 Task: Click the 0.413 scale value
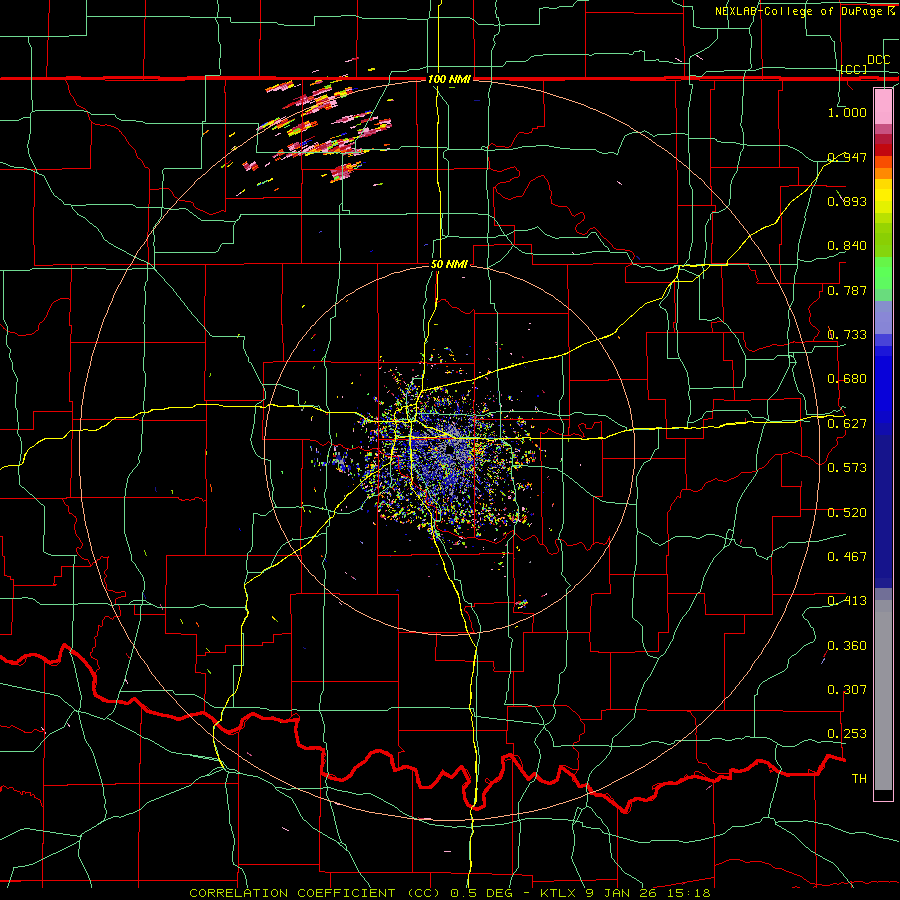[847, 601]
